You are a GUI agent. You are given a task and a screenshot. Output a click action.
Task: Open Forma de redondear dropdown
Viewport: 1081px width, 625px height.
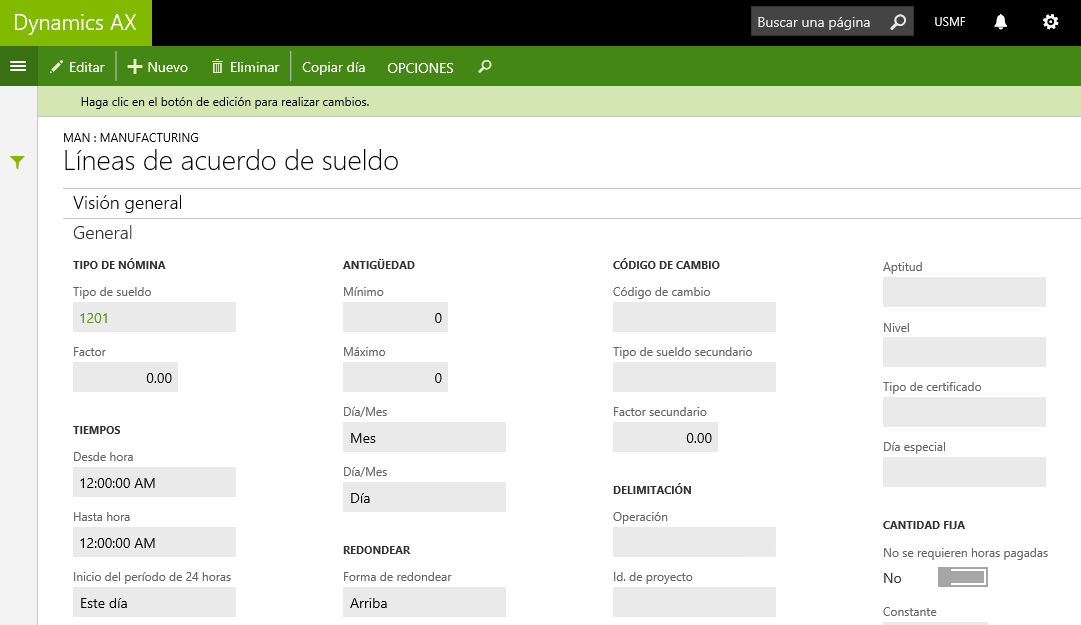tap(424, 602)
